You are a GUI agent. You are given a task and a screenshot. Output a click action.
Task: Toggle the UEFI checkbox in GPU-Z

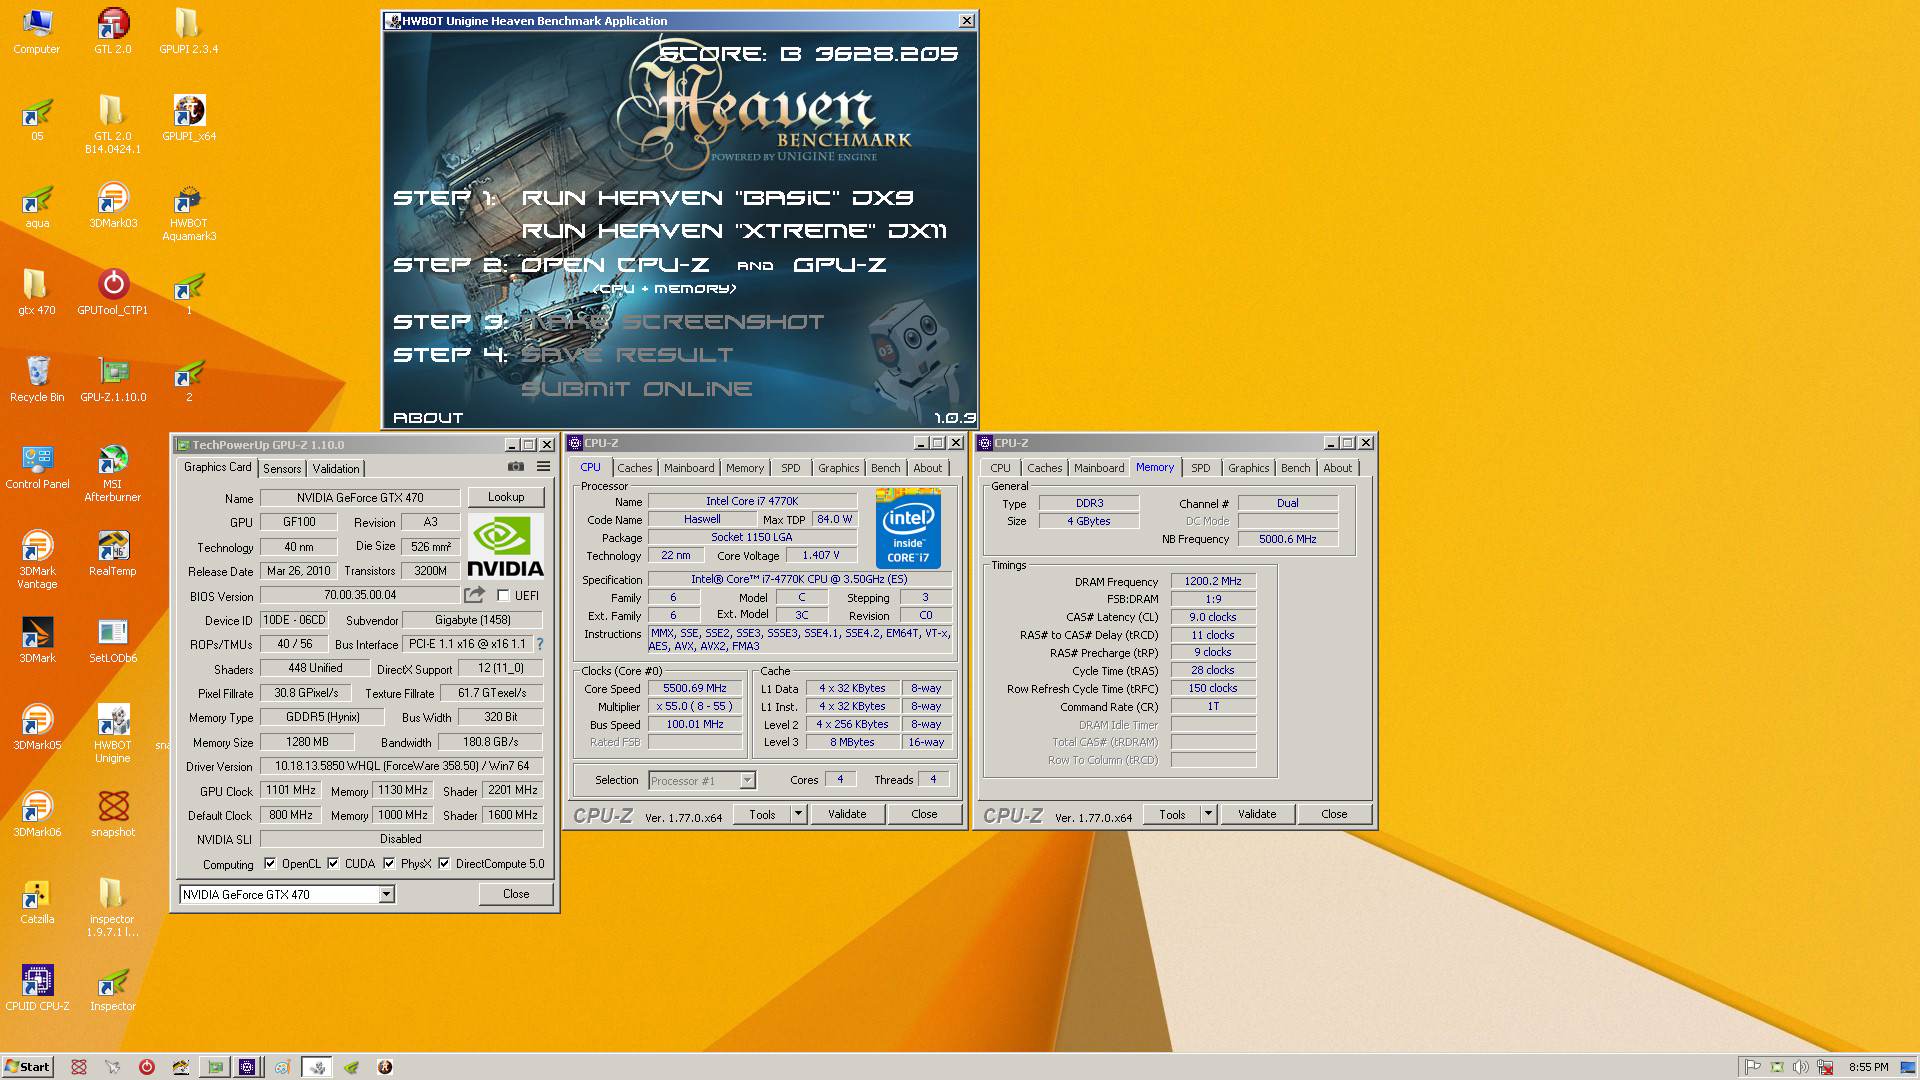(x=504, y=596)
